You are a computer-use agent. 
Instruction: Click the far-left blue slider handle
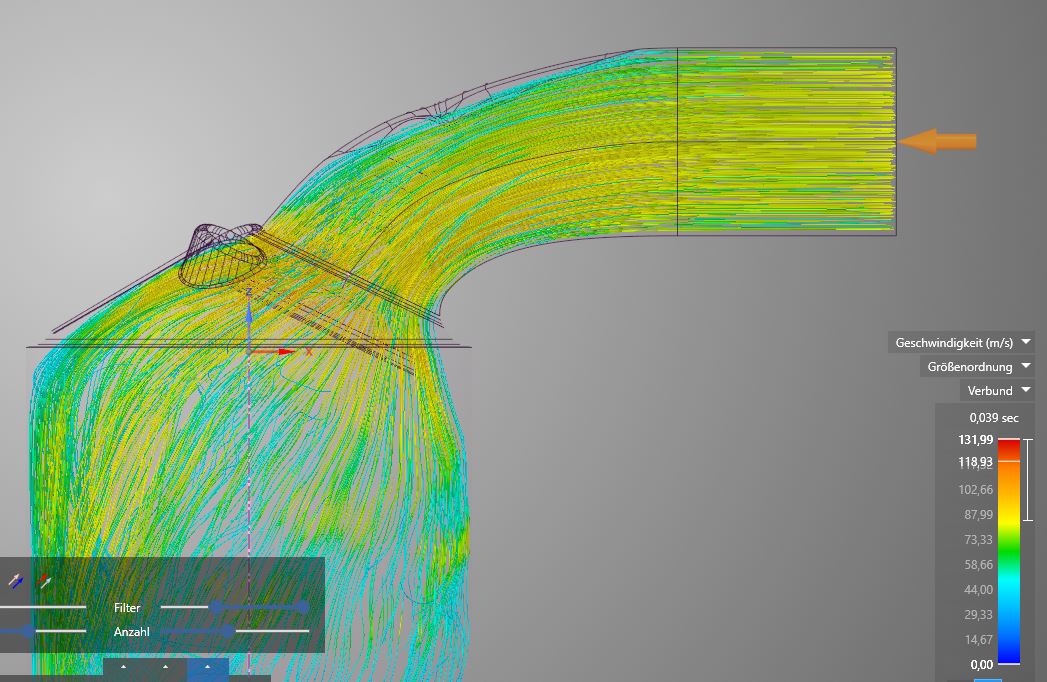click(27, 631)
